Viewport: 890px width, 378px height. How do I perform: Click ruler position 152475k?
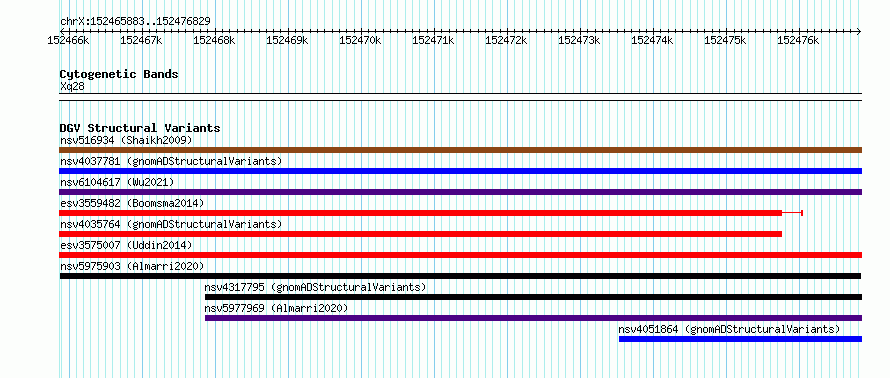click(726, 40)
